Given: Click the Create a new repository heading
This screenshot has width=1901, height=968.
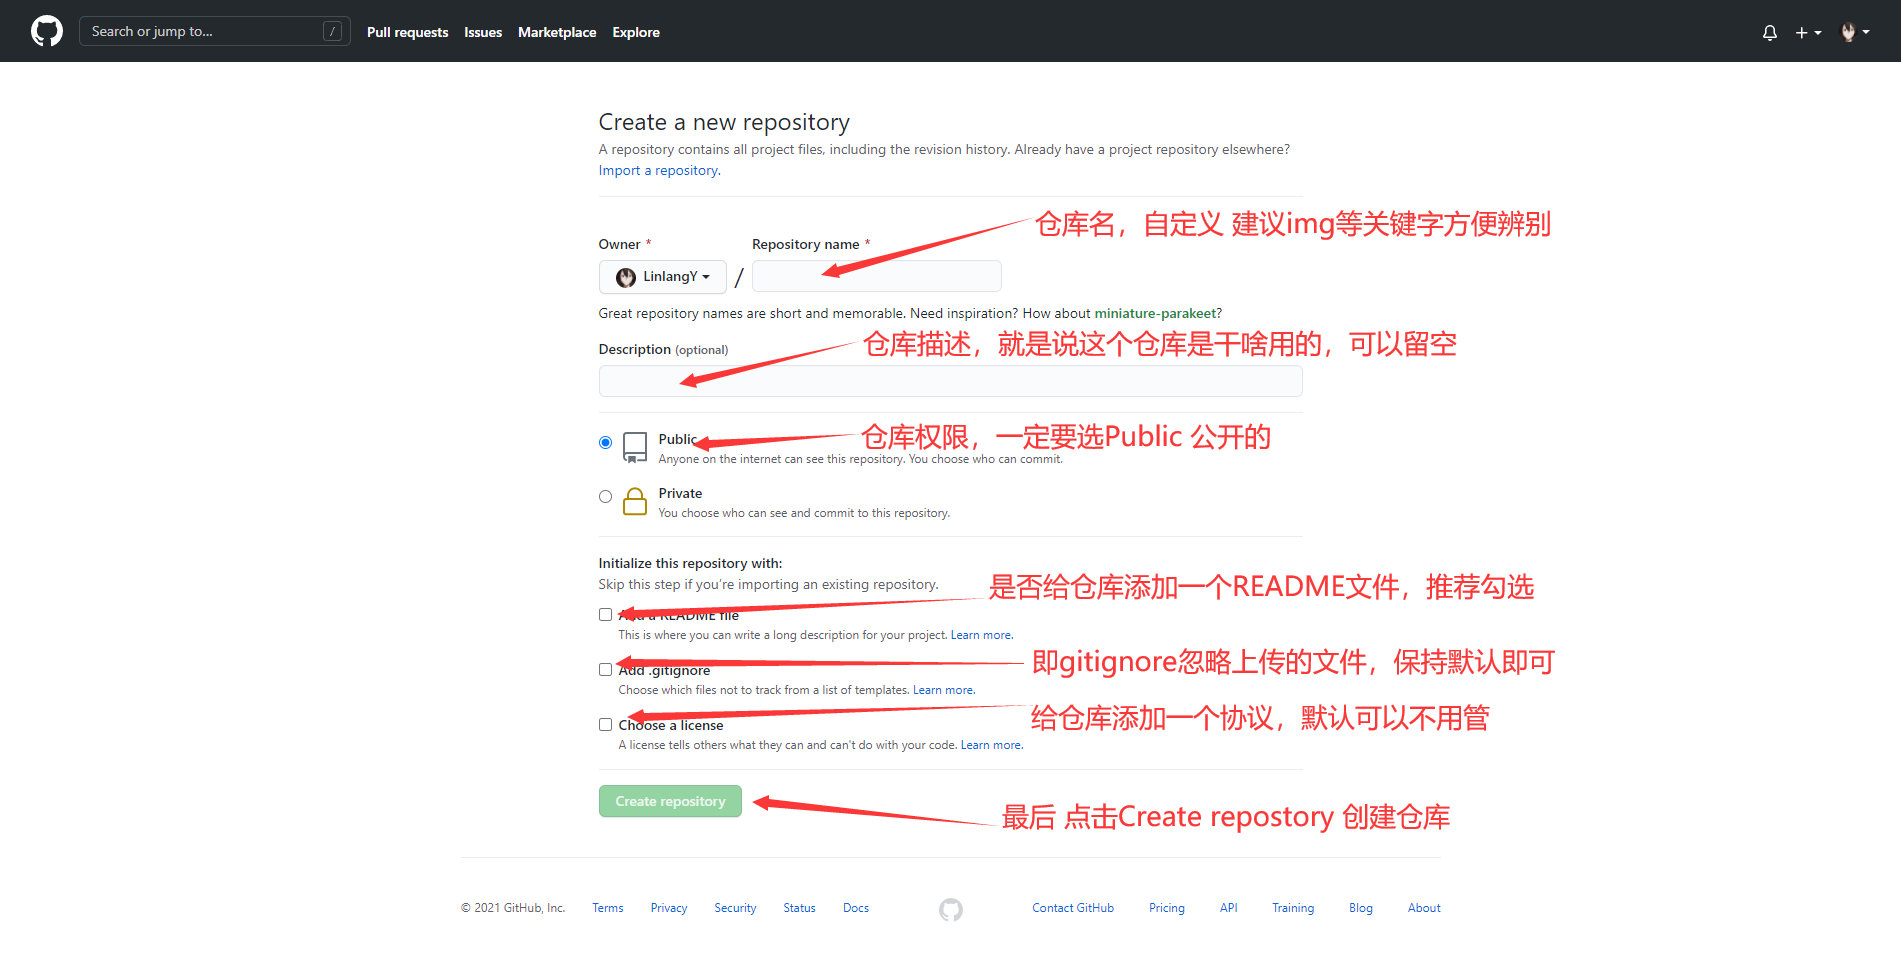Looking at the screenshot, I should [x=724, y=122].
